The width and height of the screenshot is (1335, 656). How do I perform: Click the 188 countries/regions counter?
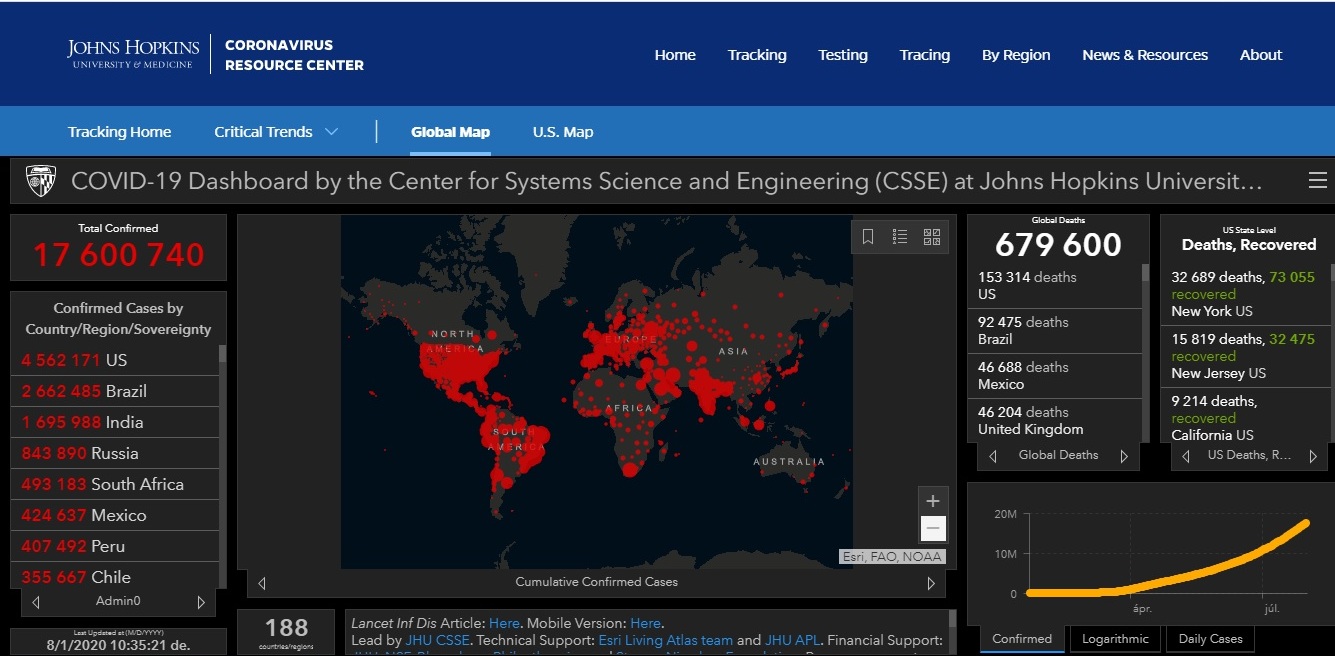click(287, 632)
